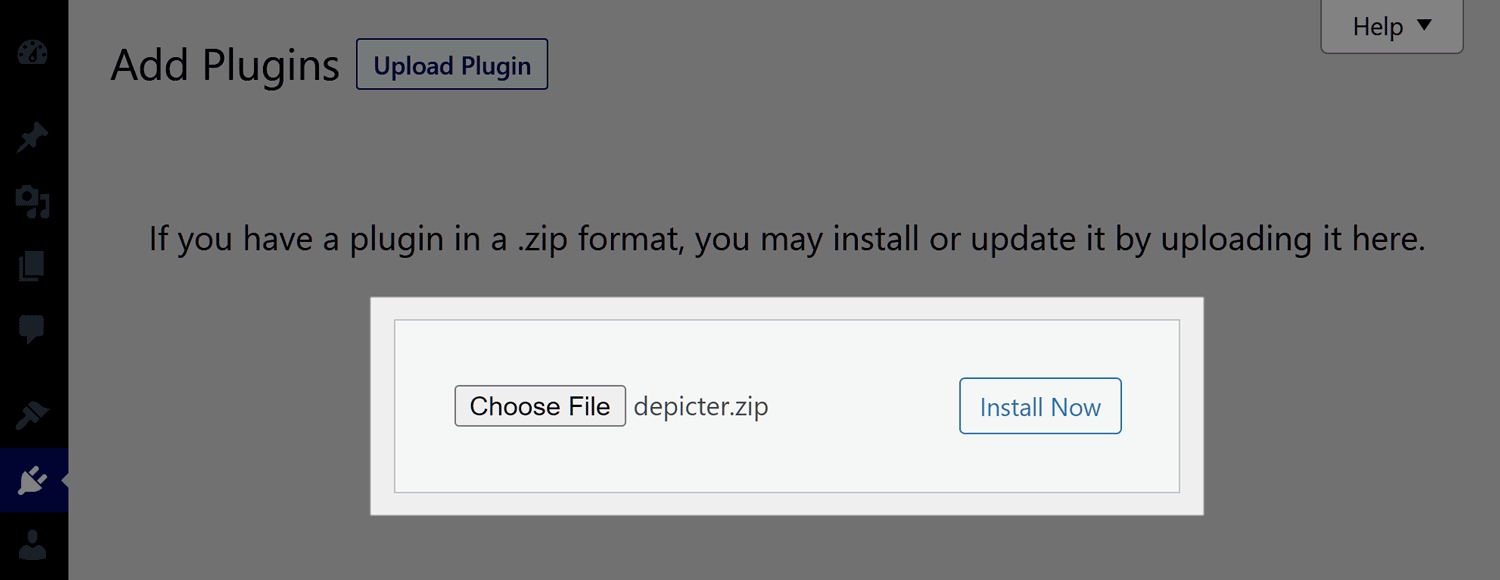Viewport: 1500px width, 580px height.
Task: Open Posts via the pushpin icon
Action: [32, 137]
